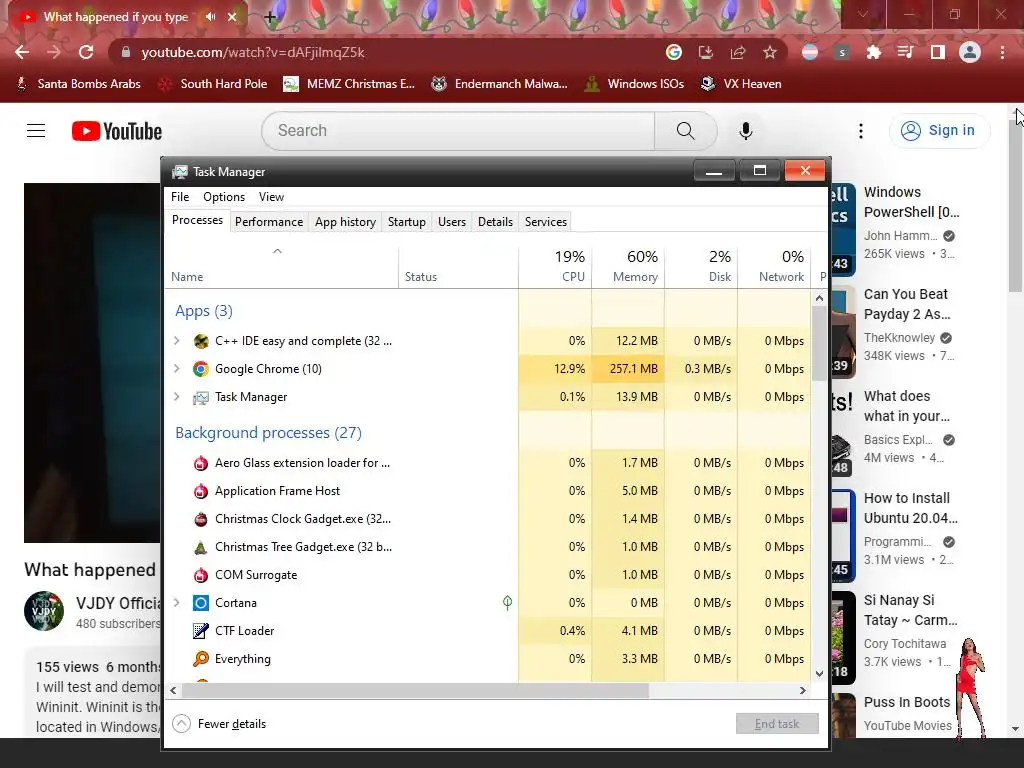Image resolution: width=1024 pixels, height=768 pixels.
Task: Click the YouTube search magnifier button
Action: click(686, 131)
